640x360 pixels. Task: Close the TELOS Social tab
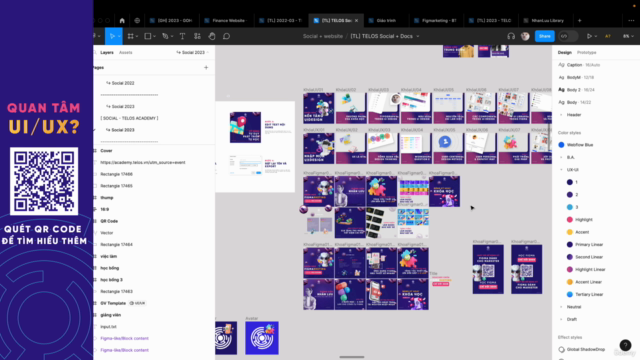coord(356,20)
